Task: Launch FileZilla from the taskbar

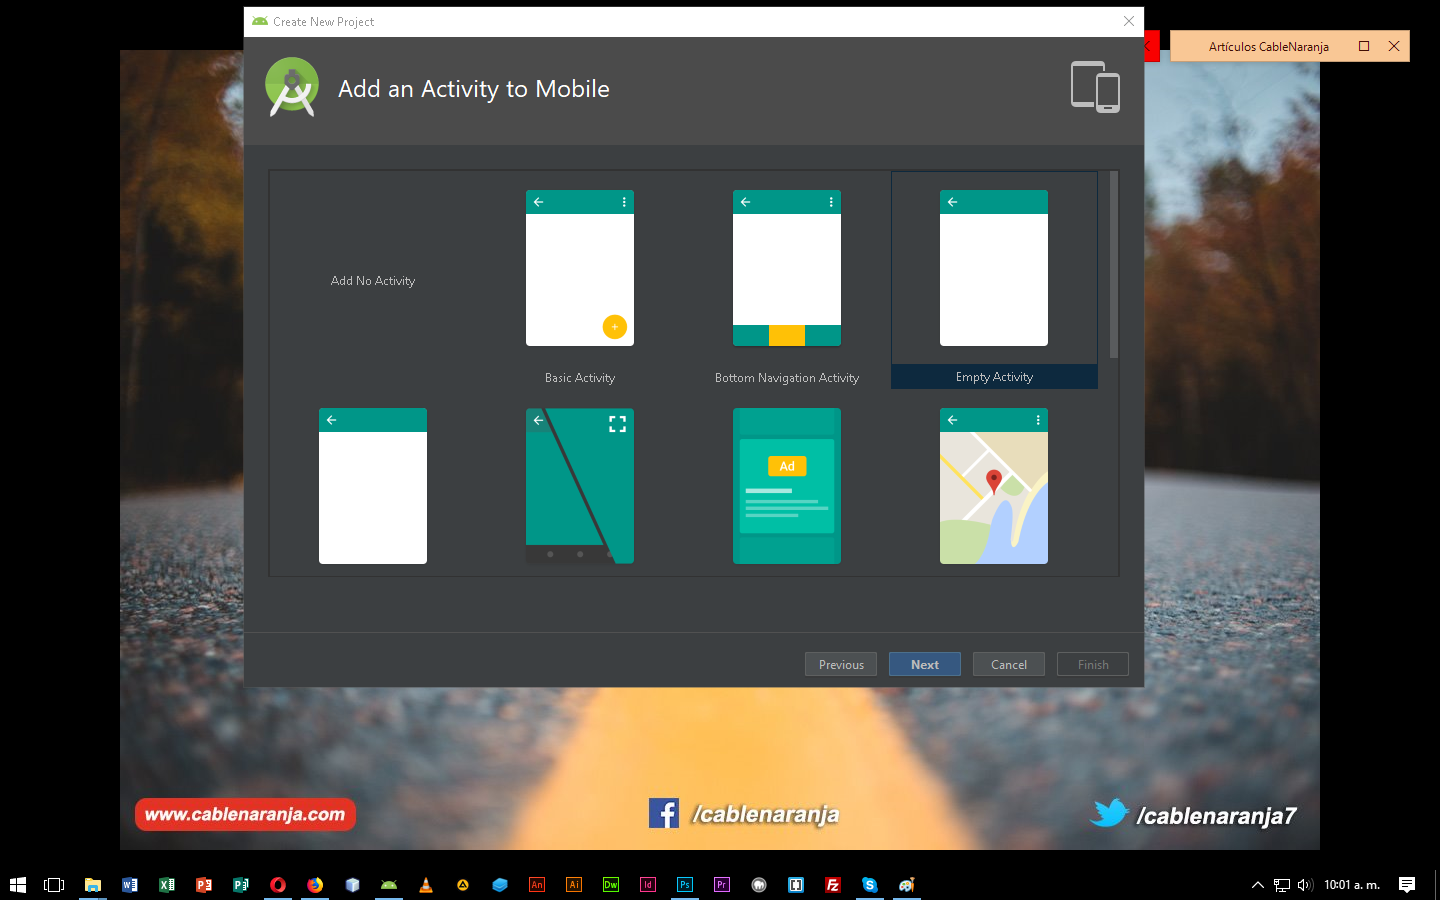Action: [833, 885]
